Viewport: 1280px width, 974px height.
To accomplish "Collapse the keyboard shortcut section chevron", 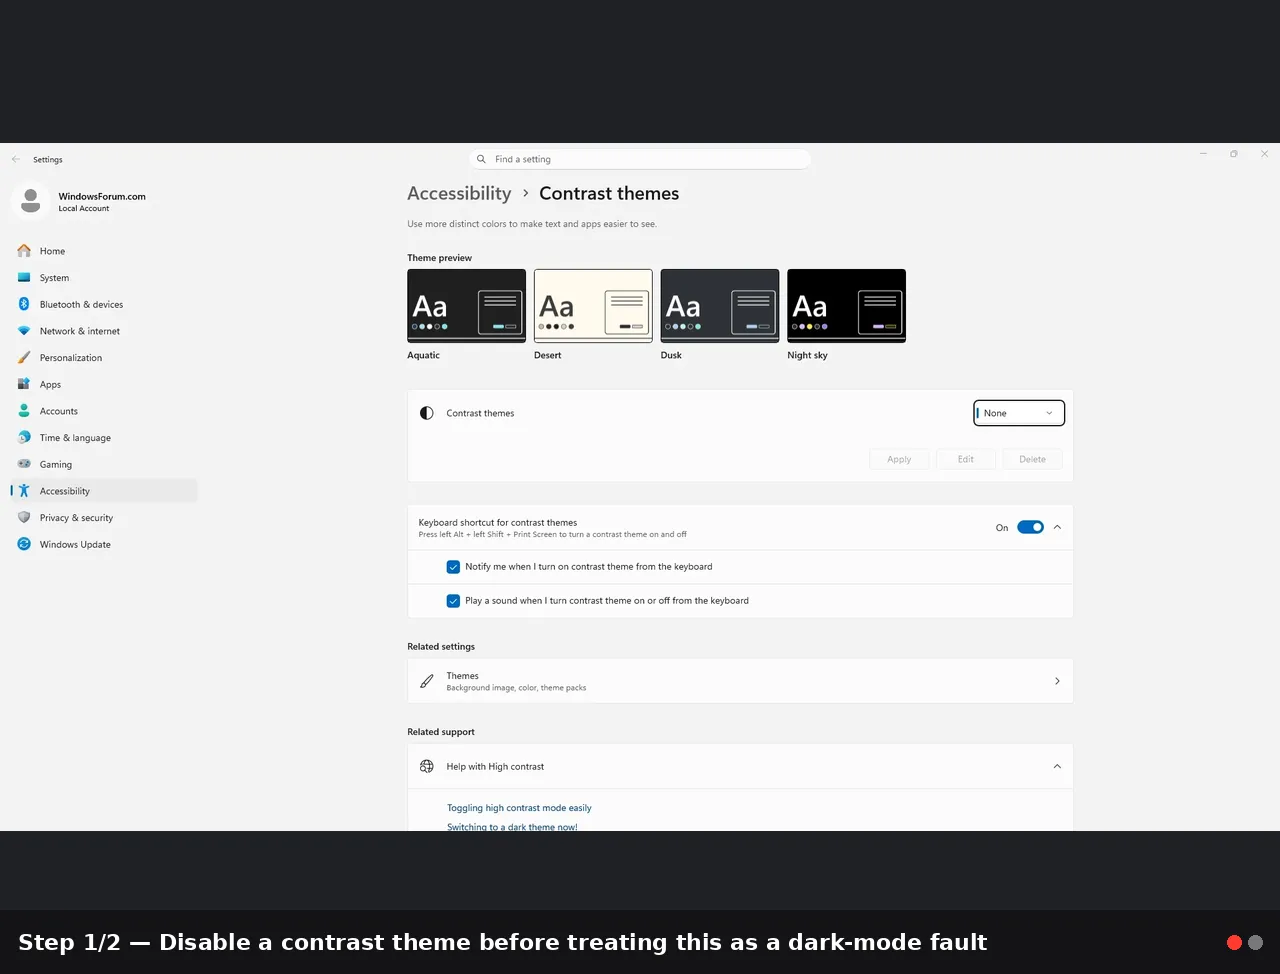I will (1057, 527).
